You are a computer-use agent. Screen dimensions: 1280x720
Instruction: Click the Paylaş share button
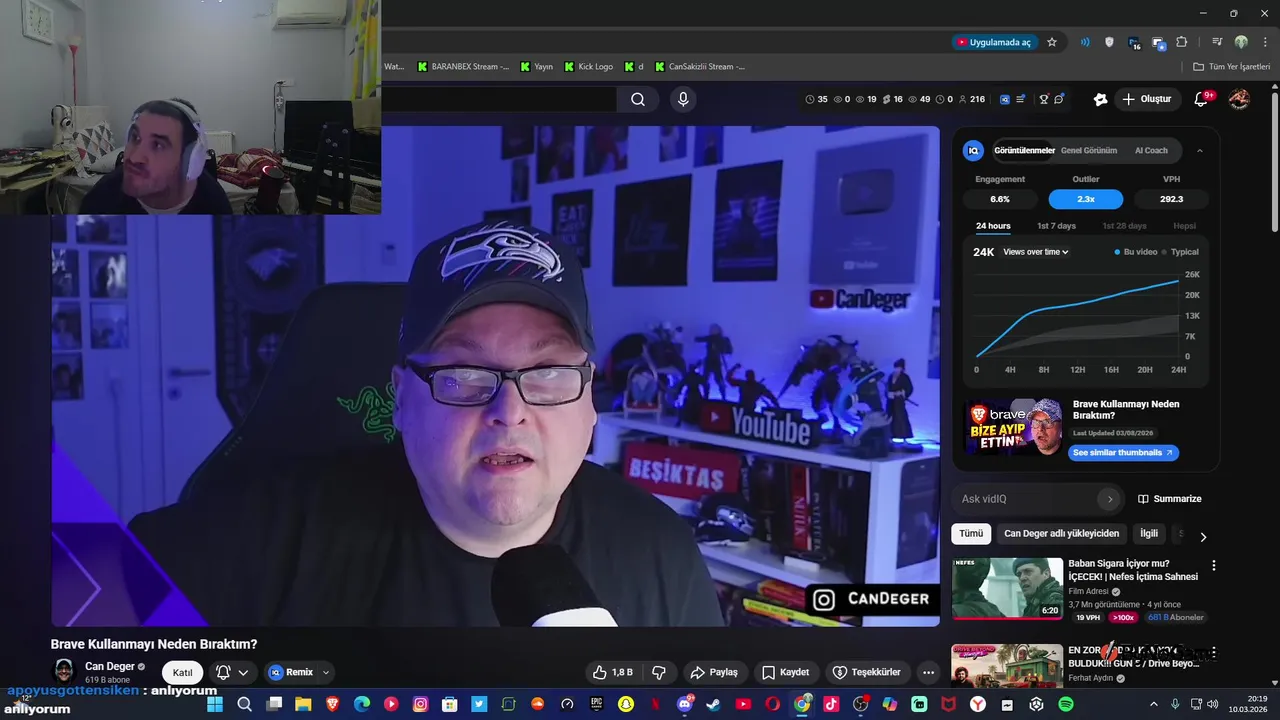(714, 672)
